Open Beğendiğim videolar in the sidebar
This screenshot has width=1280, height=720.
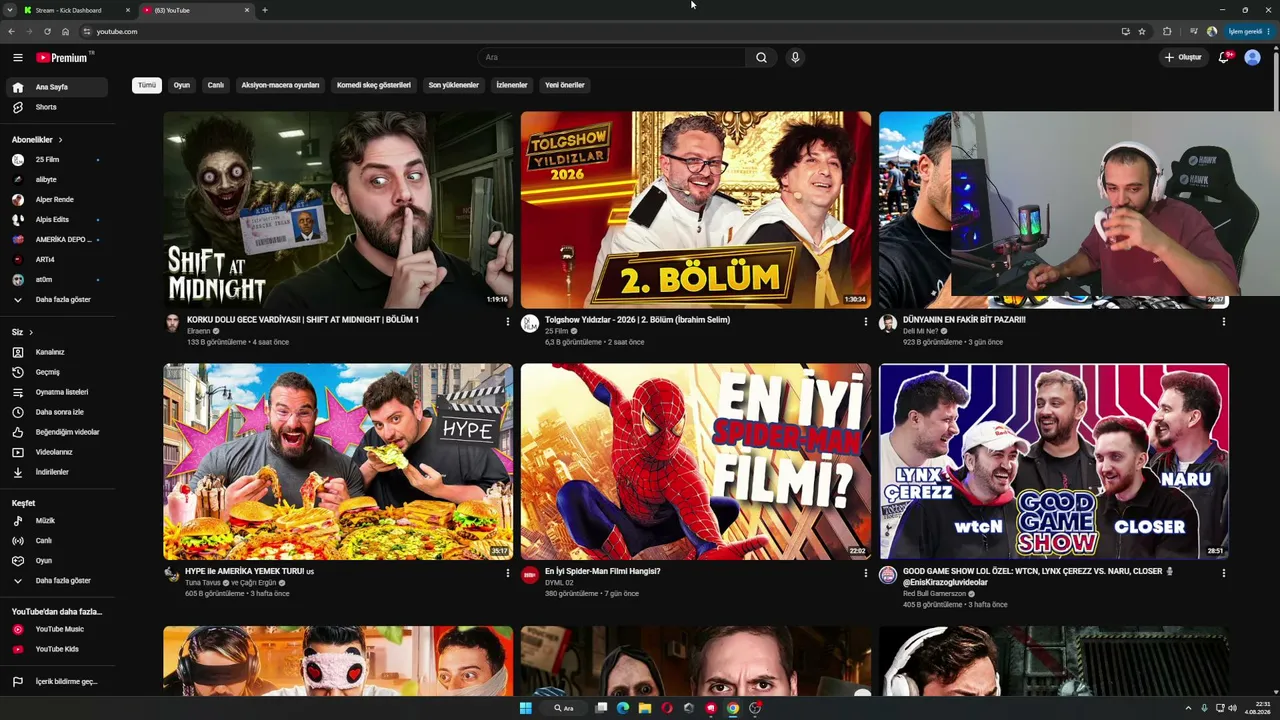[x=59, y=432]
